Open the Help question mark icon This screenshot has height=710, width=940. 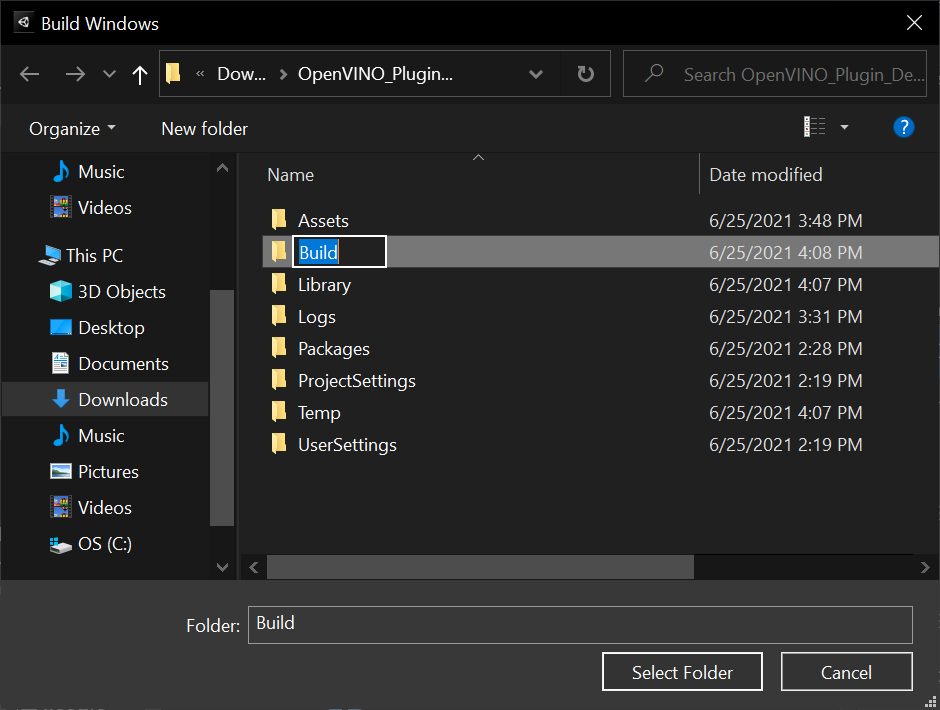[903, 127]
